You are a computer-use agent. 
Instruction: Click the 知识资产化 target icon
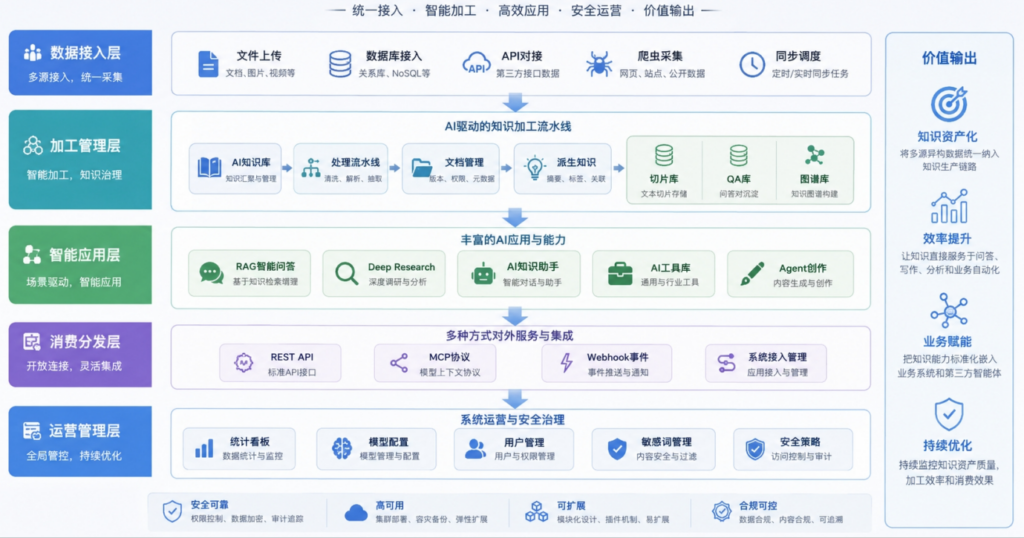point(948,104)
